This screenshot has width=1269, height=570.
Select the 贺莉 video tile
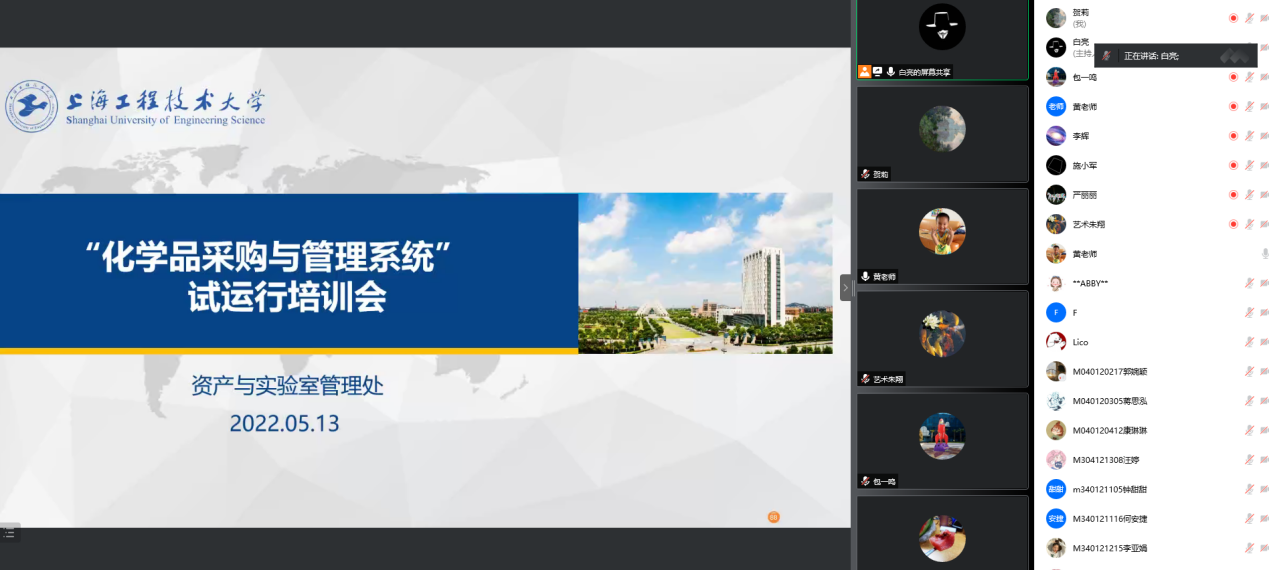[942, 133]
